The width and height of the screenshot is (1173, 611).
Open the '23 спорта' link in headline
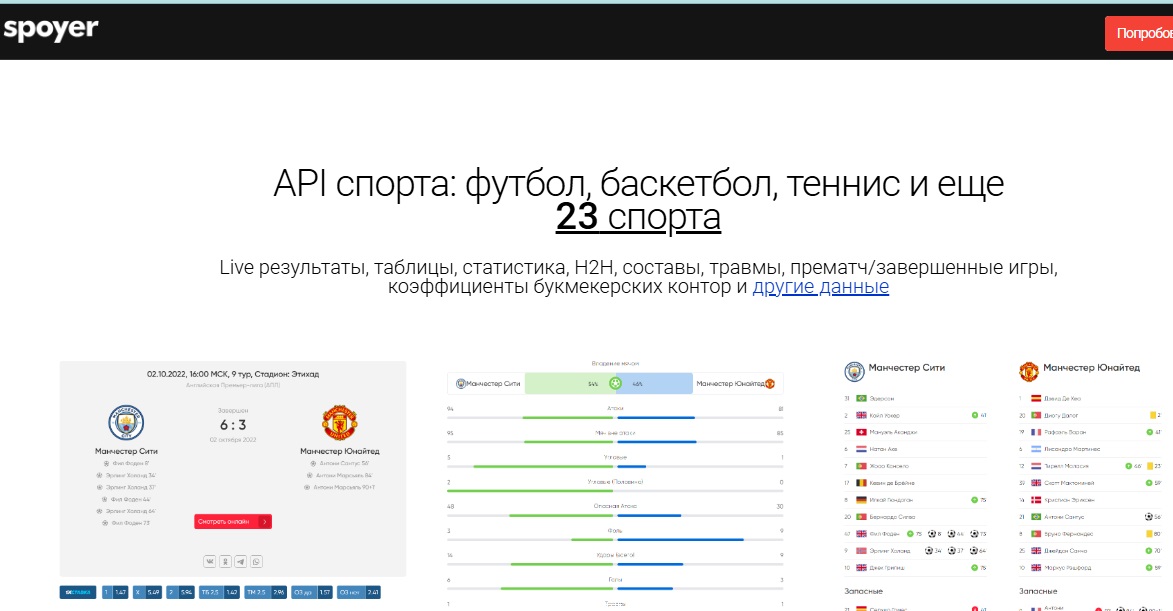(638, 217)
